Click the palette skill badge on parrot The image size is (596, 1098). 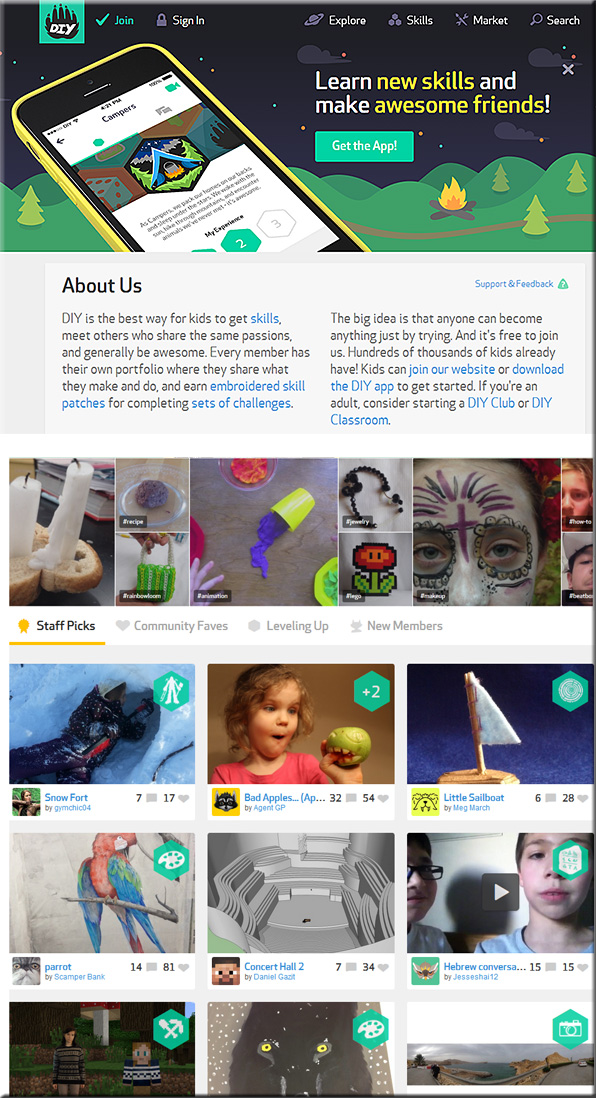tap(171, 861)
